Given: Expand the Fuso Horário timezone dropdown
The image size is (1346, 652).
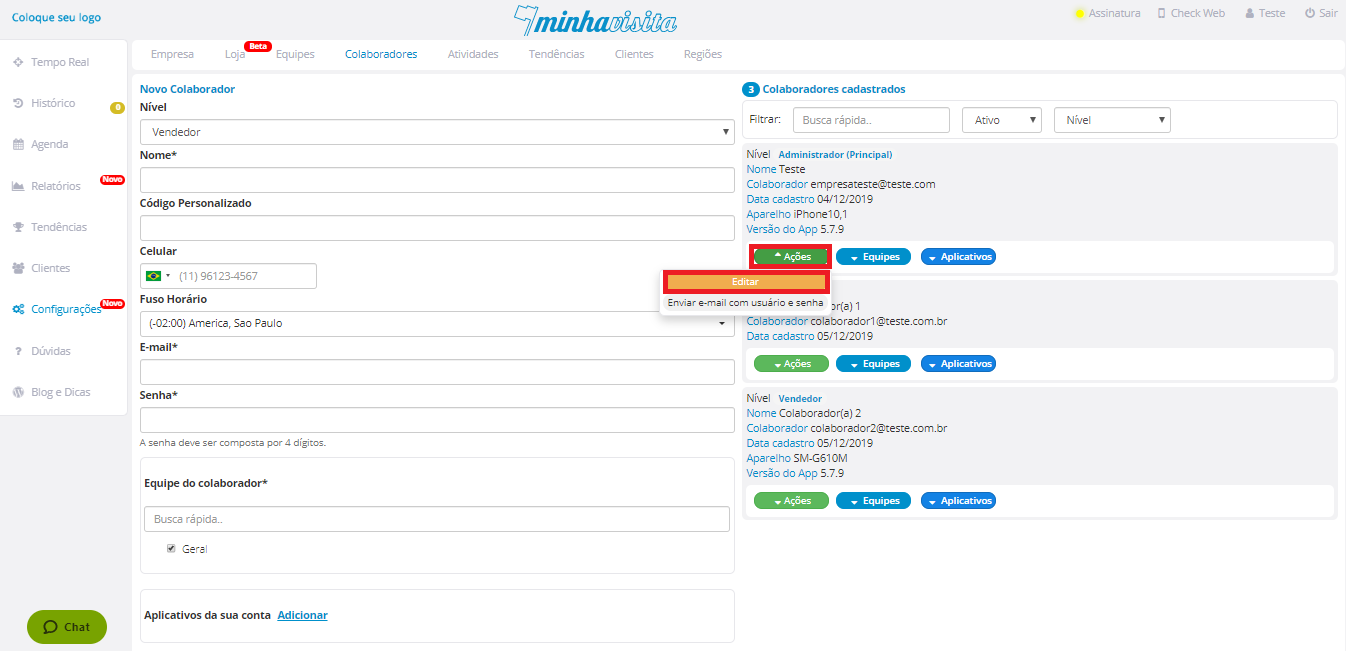Looking at the screenshot, I should click(437, 324).
